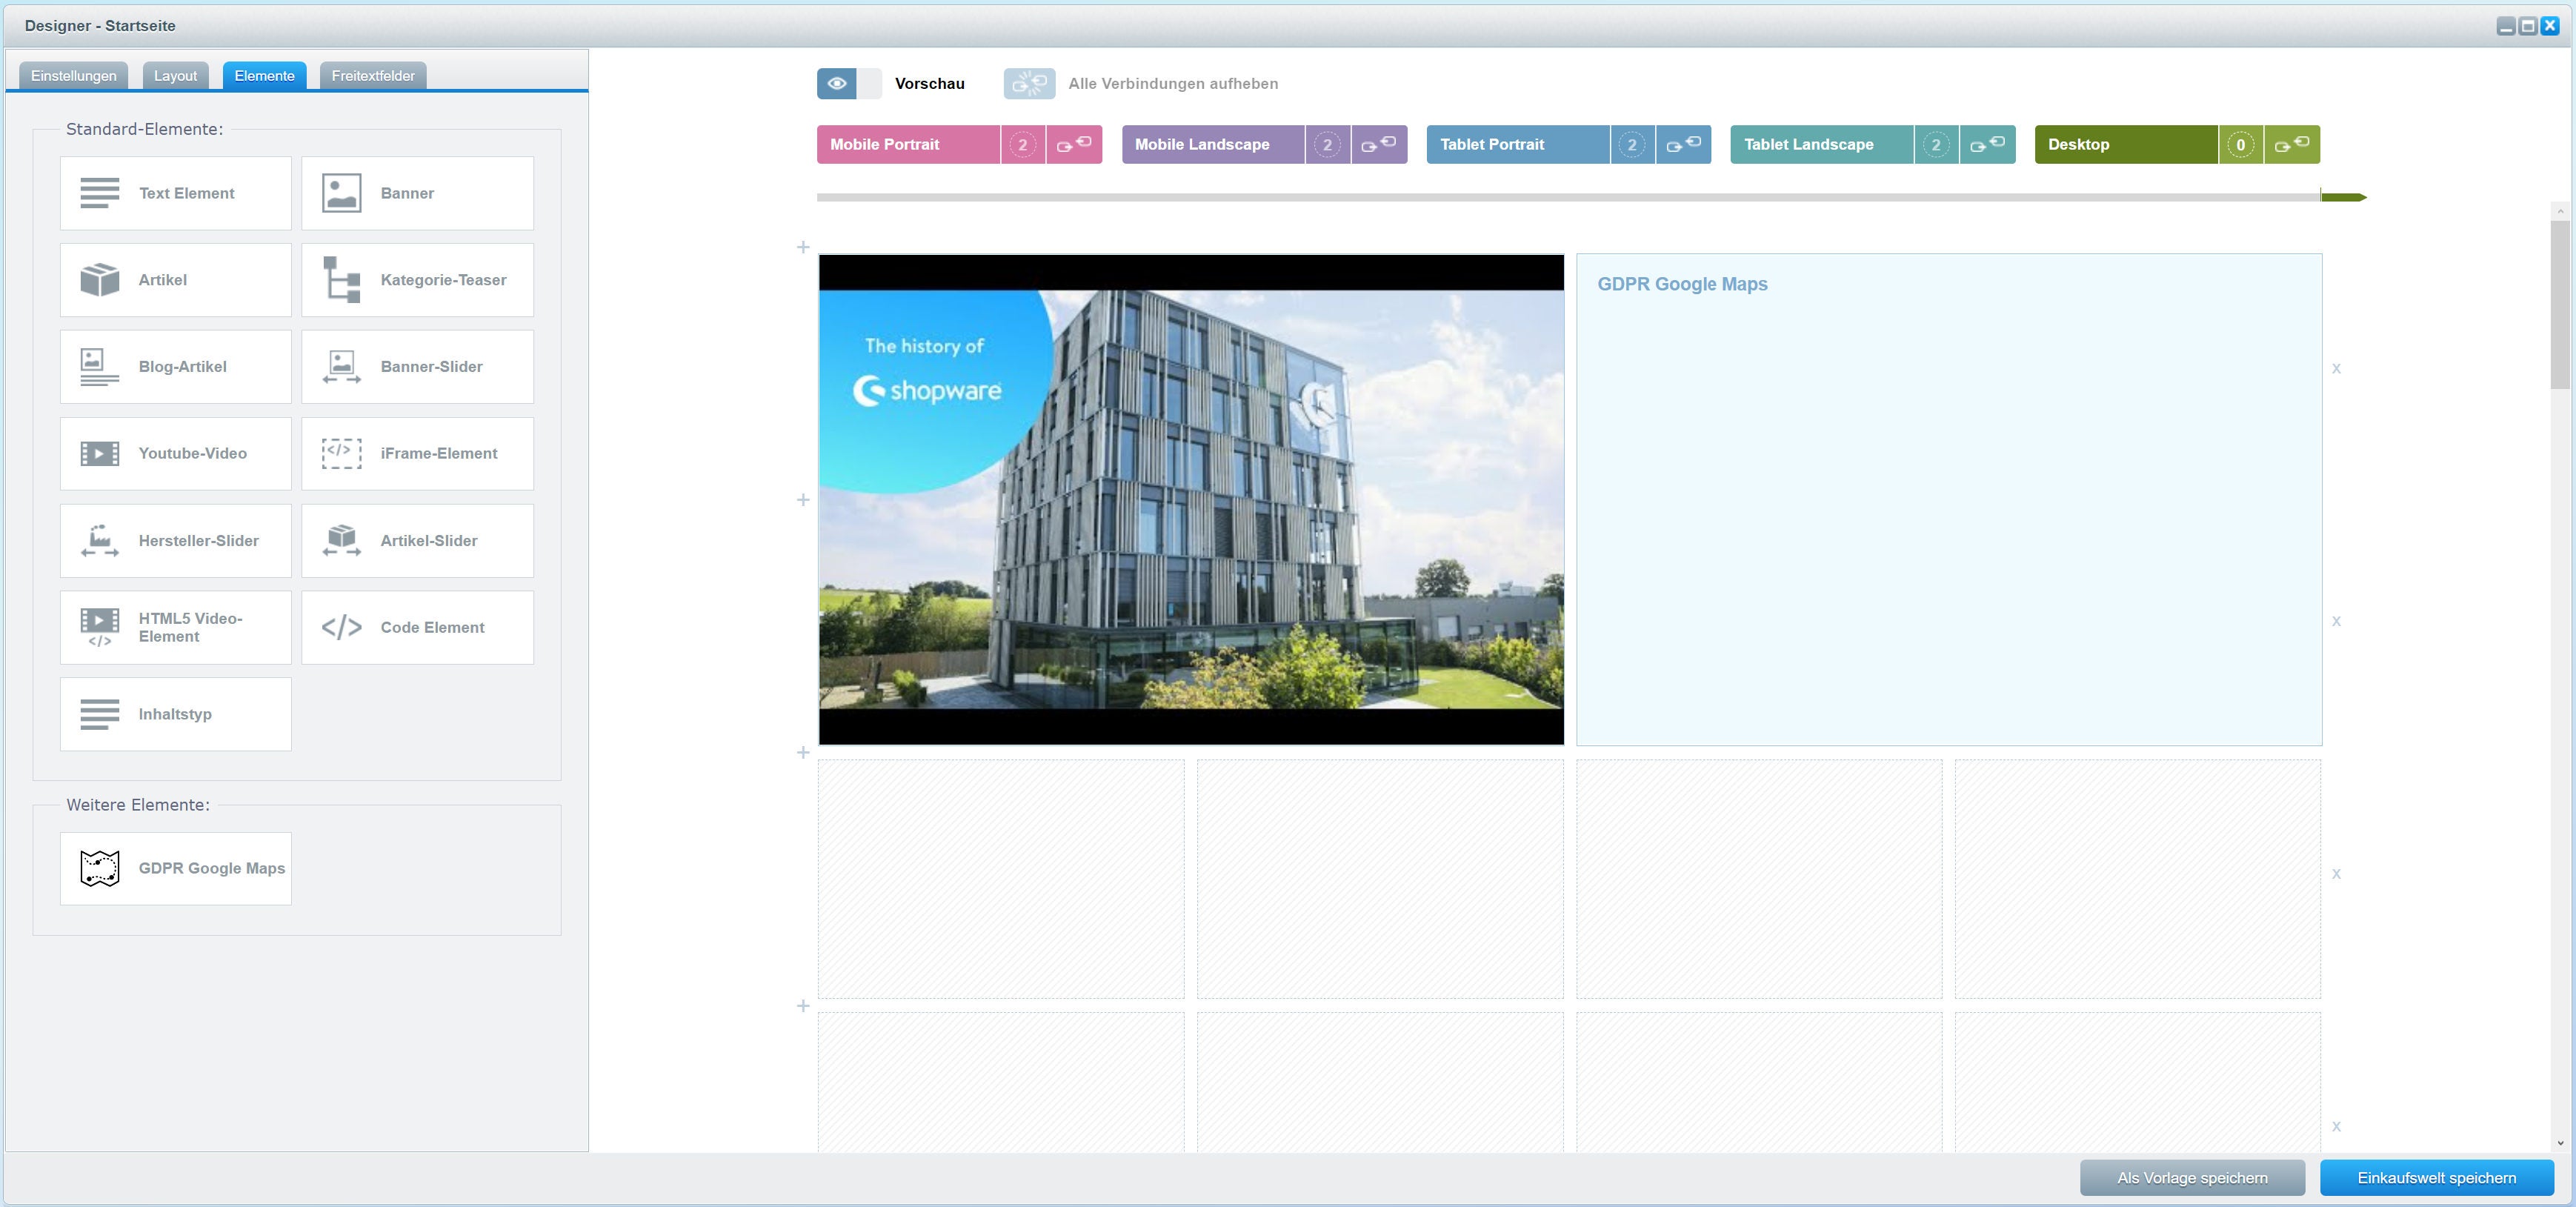Click the GDPR Google Maps icon

point(99,868)
